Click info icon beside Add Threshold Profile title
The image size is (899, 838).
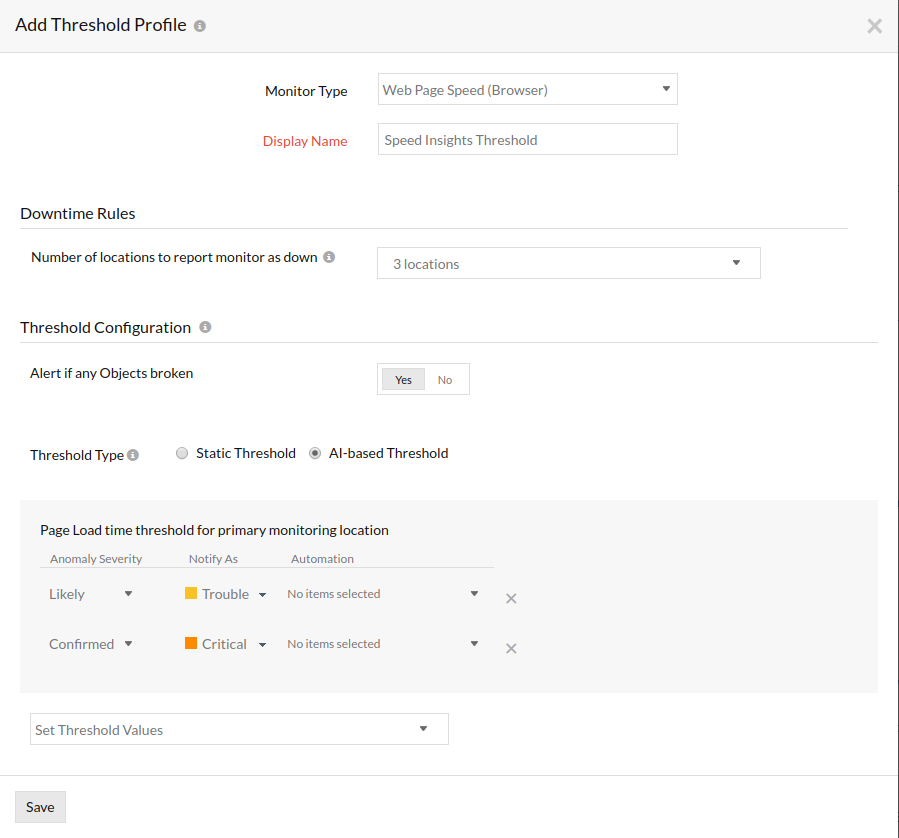[200, 26]
